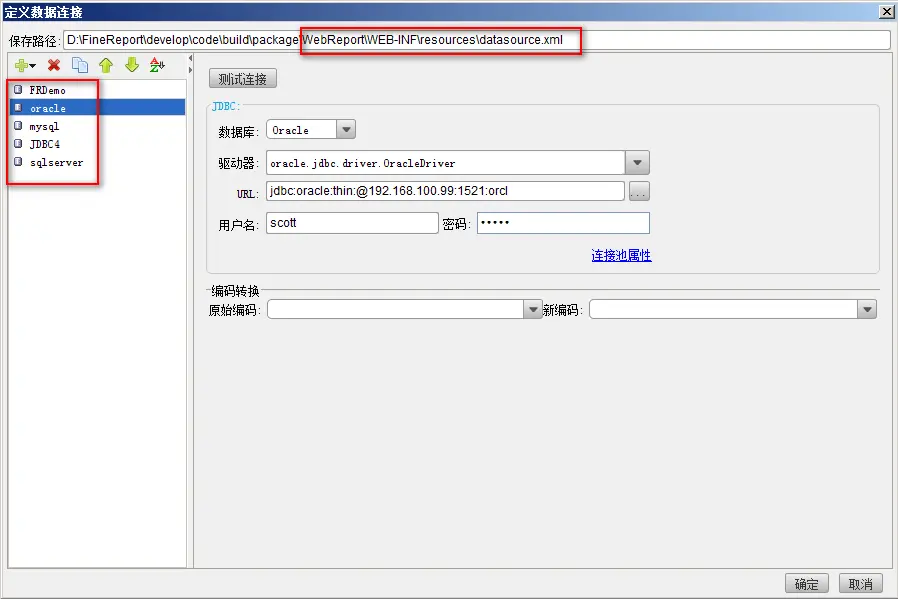Click the mysql database icon

point(18,125)
